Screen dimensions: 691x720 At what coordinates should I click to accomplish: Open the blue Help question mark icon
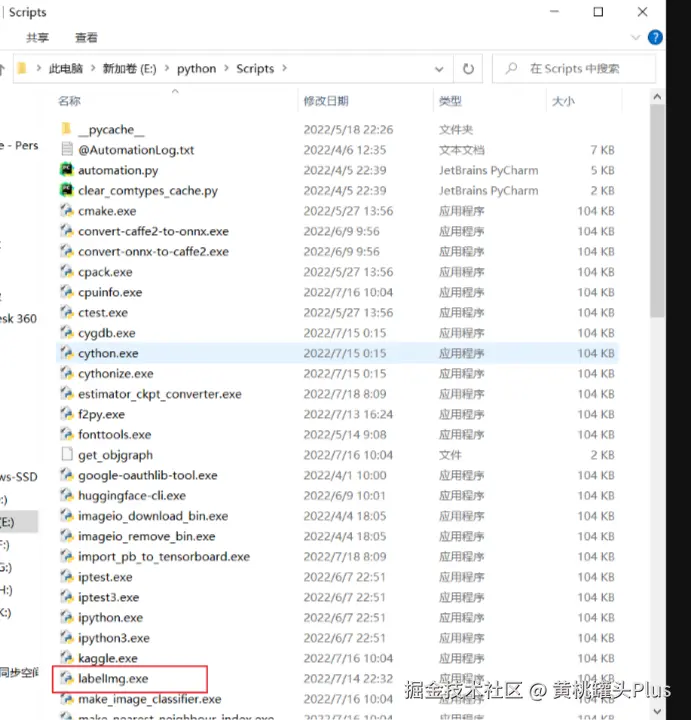point(655,37)
